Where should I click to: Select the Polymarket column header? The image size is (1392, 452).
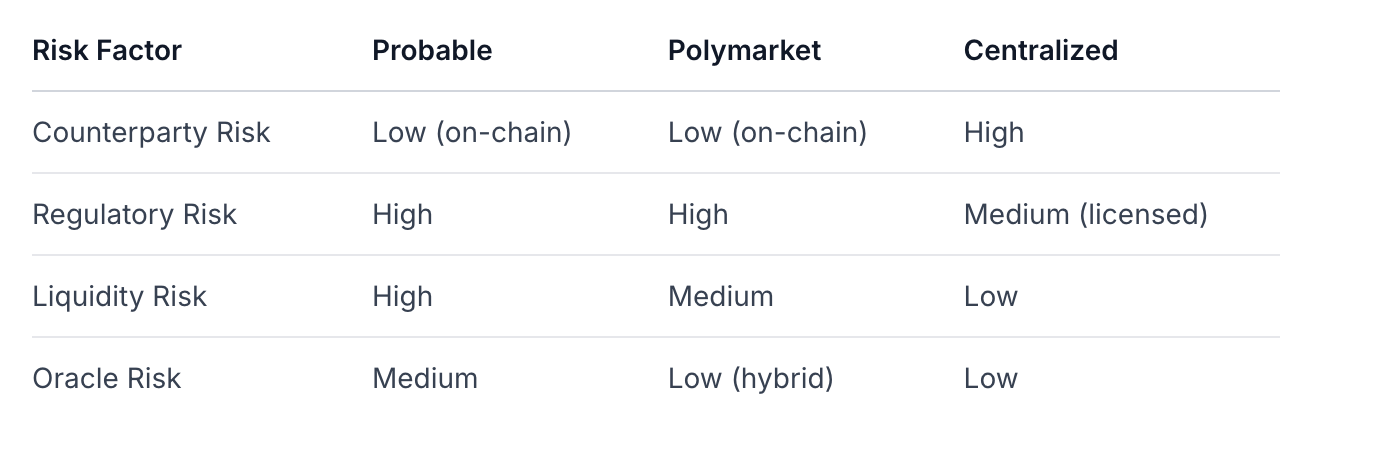point(744,51)
